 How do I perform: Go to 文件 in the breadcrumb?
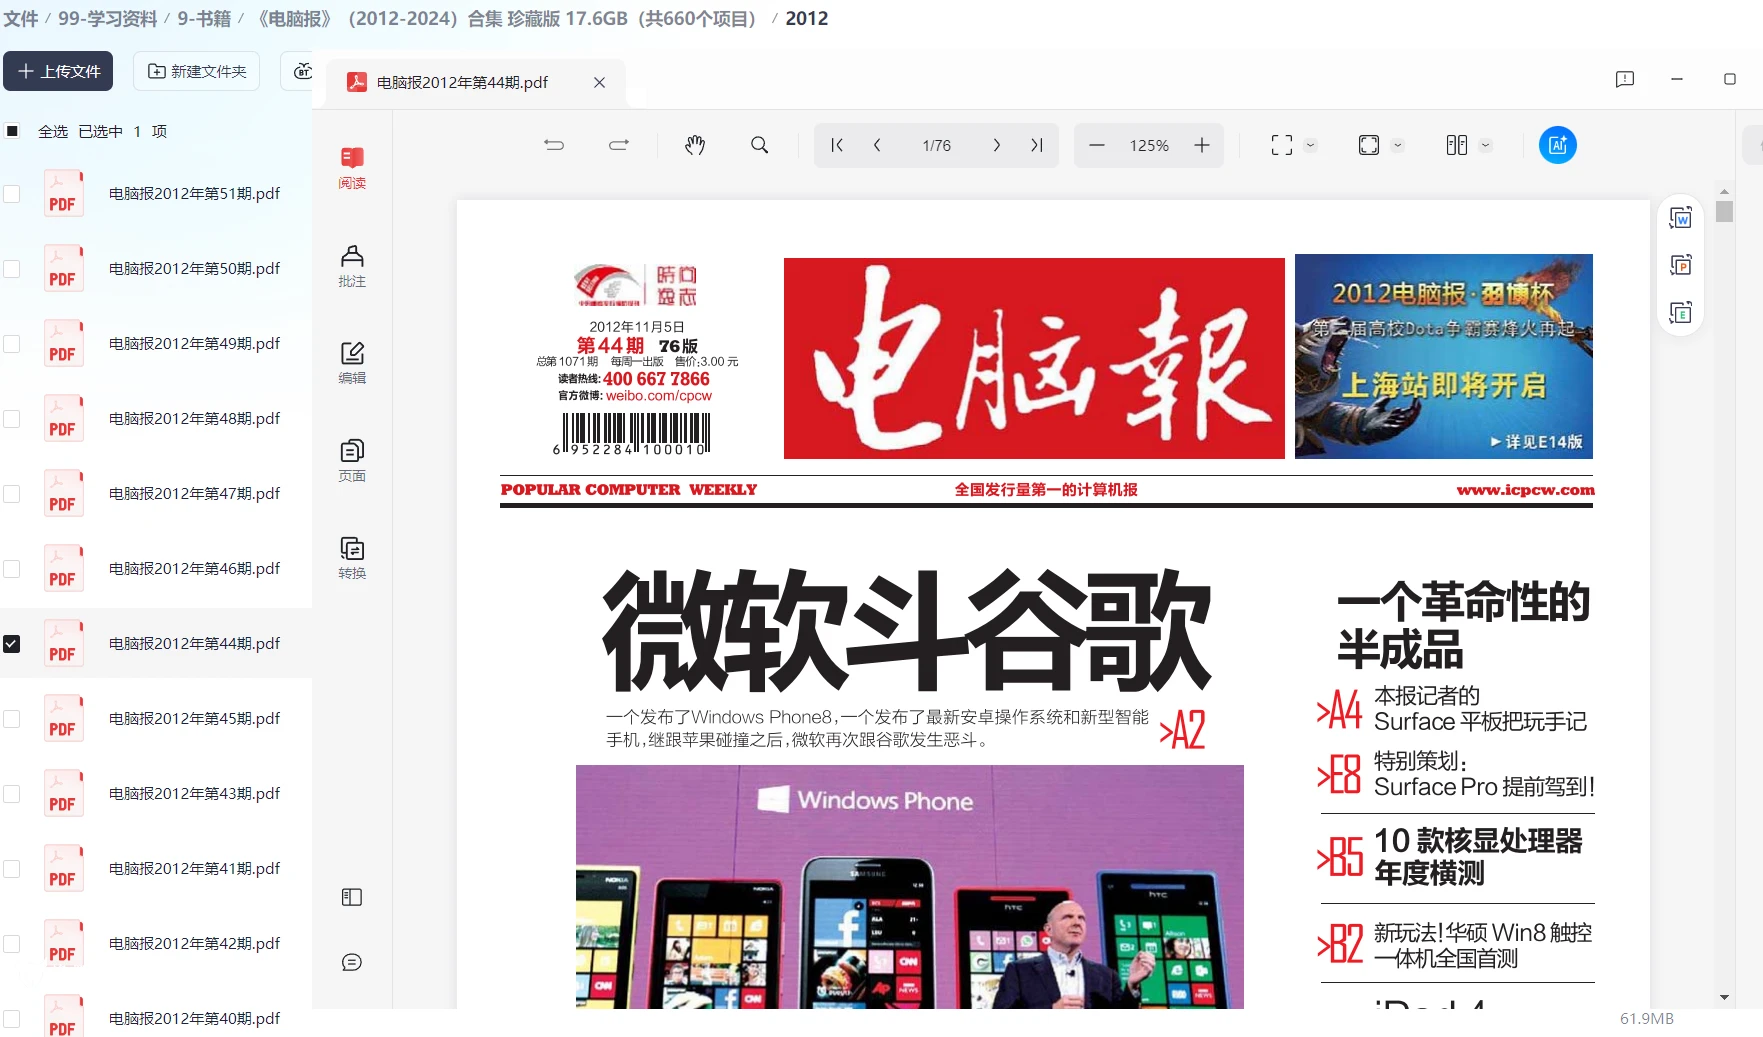(x=21, y=19)
